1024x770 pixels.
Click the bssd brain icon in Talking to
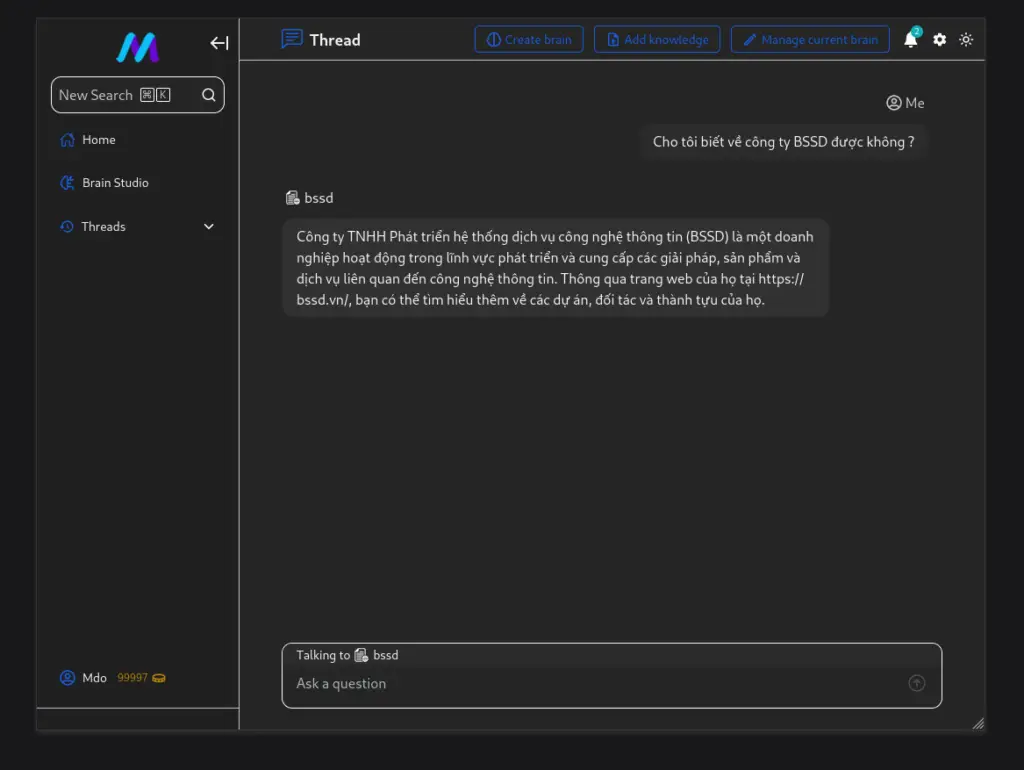361,655
